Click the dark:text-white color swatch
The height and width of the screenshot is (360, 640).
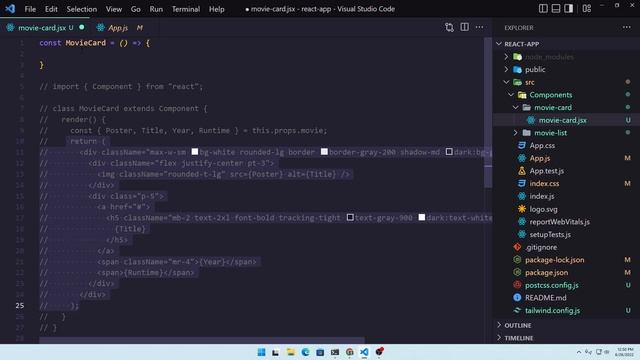[422, 218]
